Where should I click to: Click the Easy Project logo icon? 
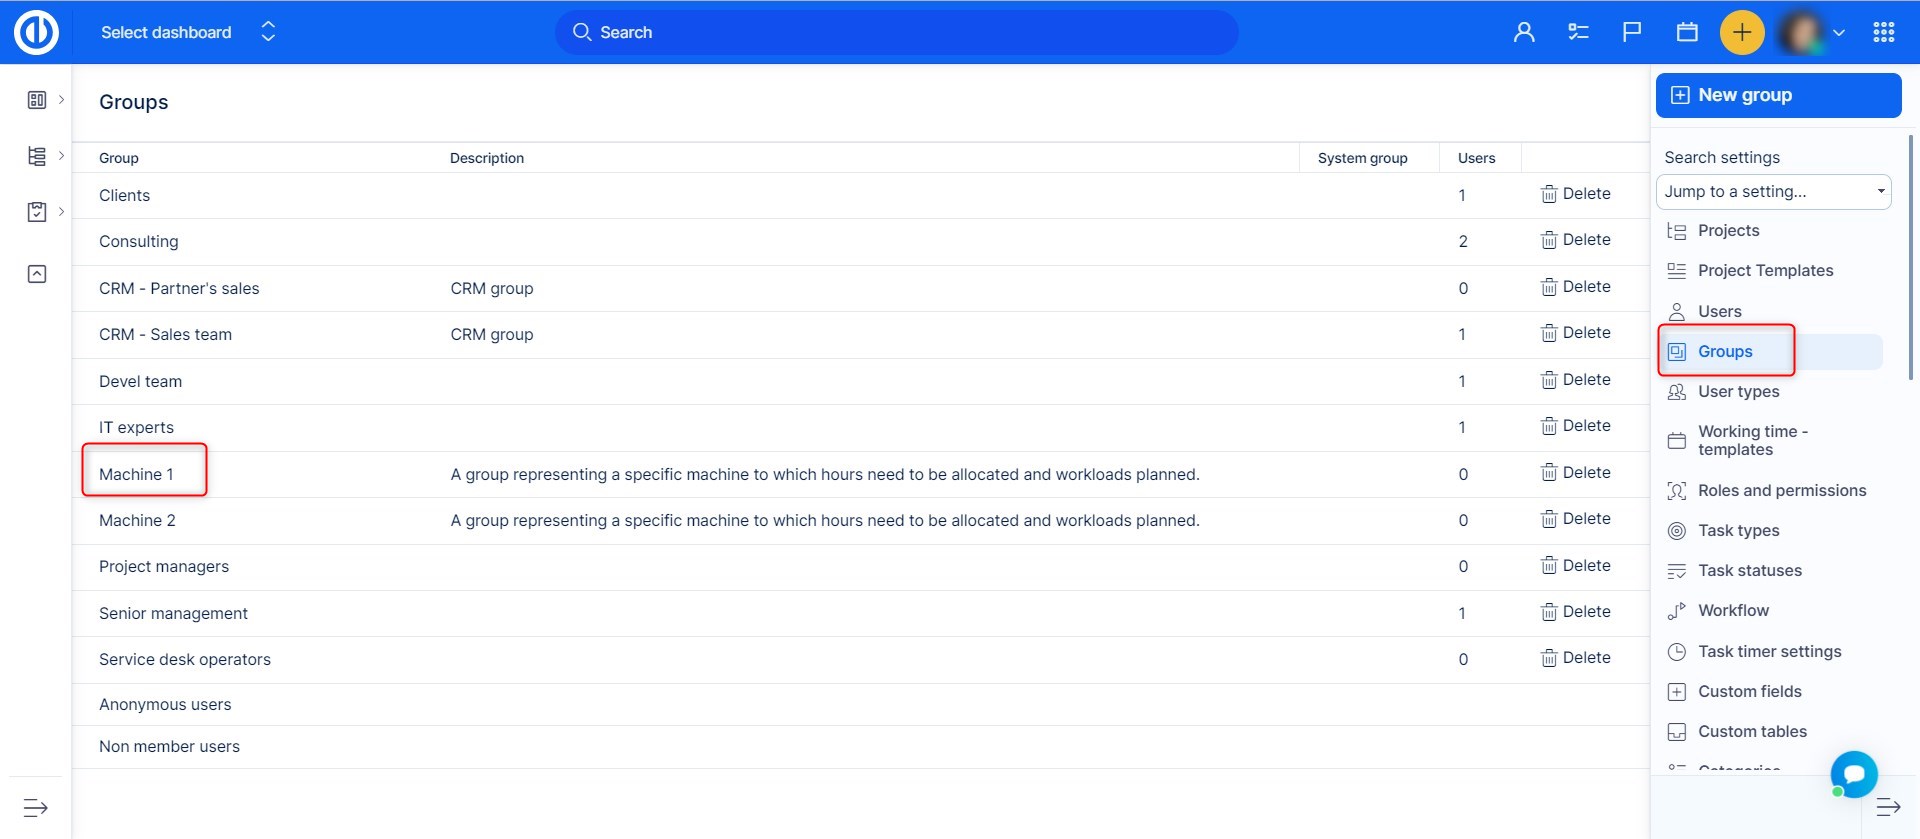36,32
